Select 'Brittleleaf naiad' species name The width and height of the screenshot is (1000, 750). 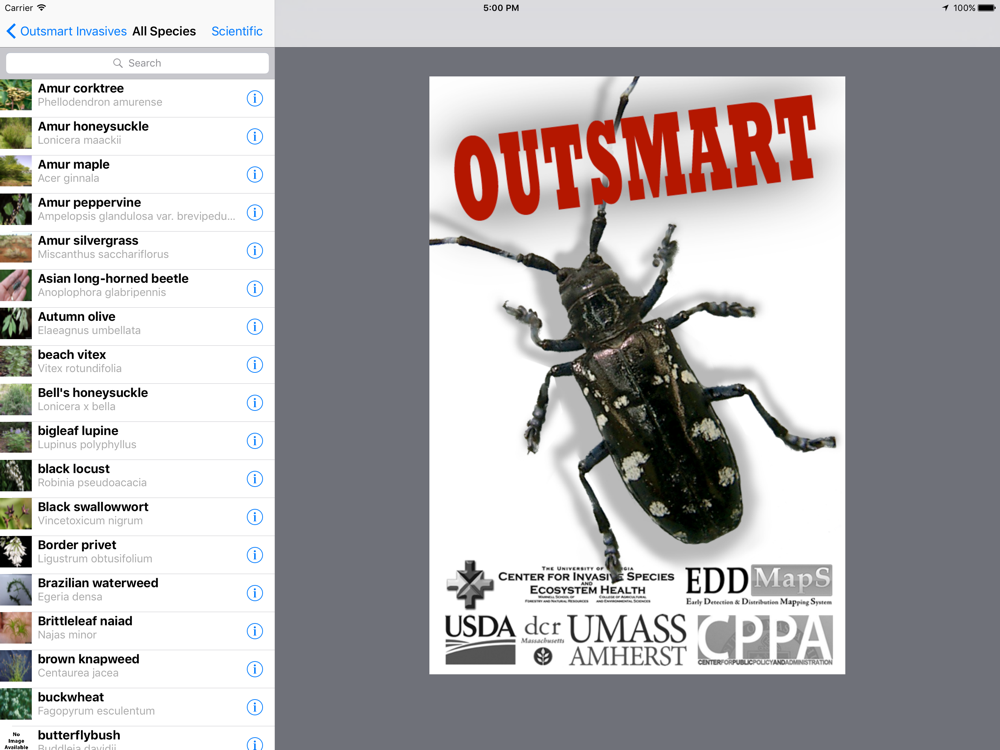point(85,621)
